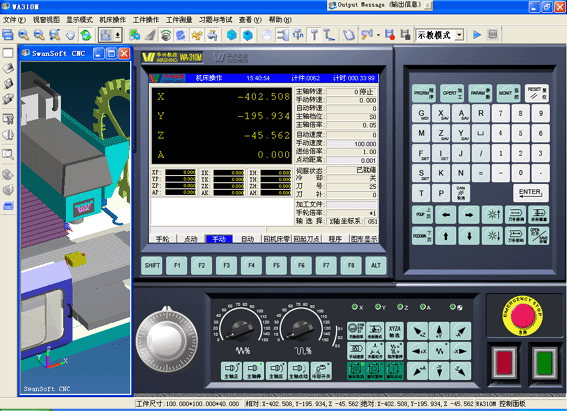The image size is (567, 411).
Task: Click the SHIFT soft key
Action: click(x=152, y=266)
